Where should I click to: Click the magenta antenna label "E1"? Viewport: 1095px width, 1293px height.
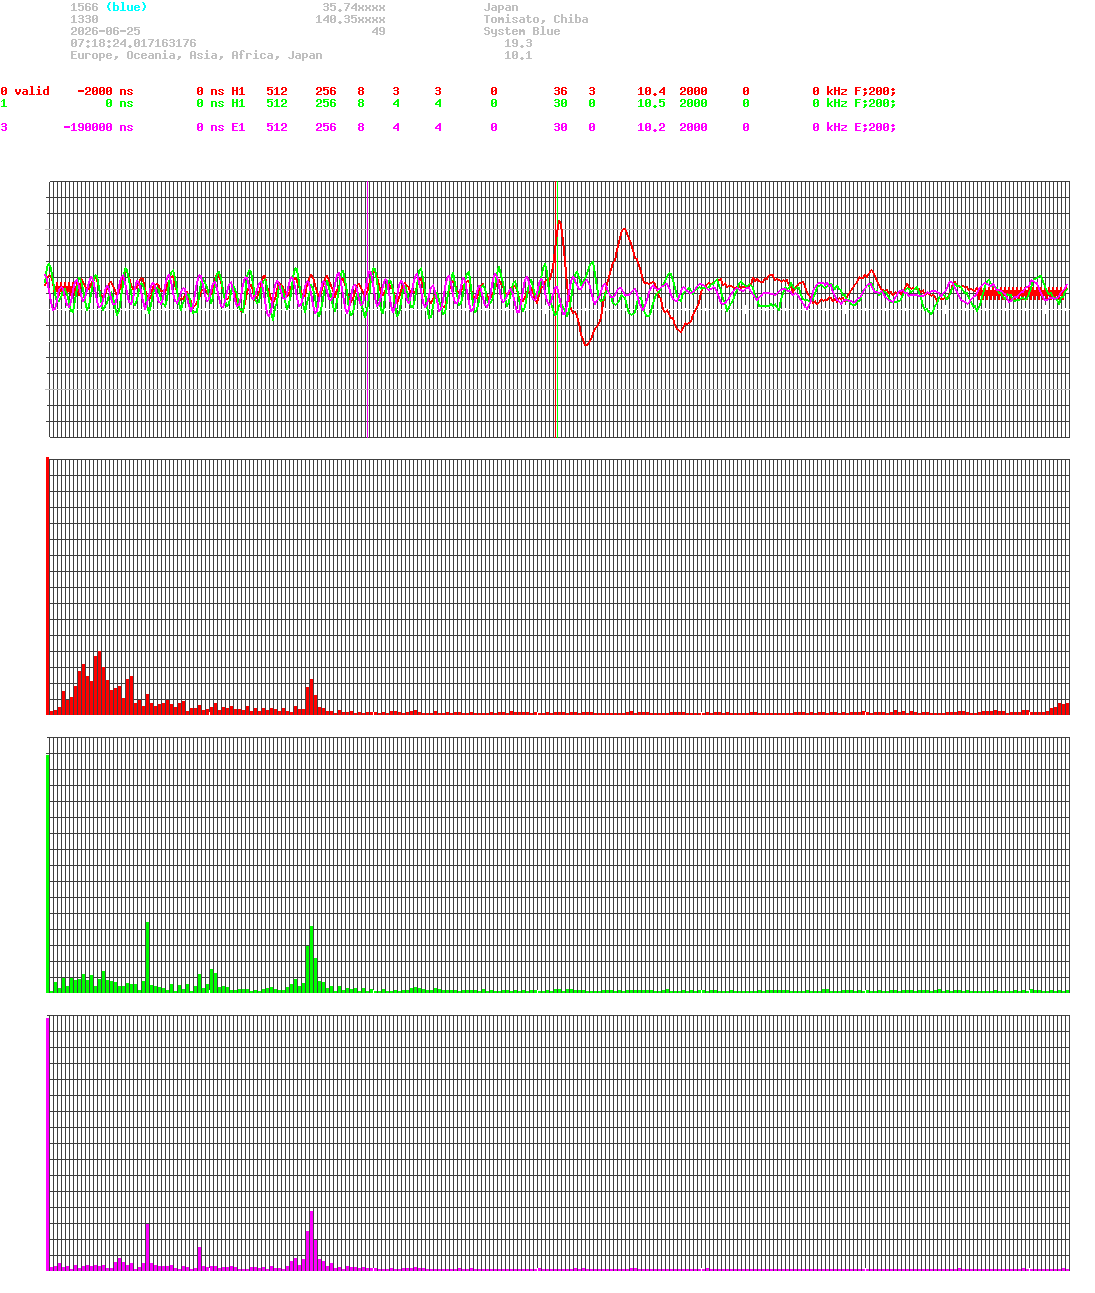pos(238,127)
